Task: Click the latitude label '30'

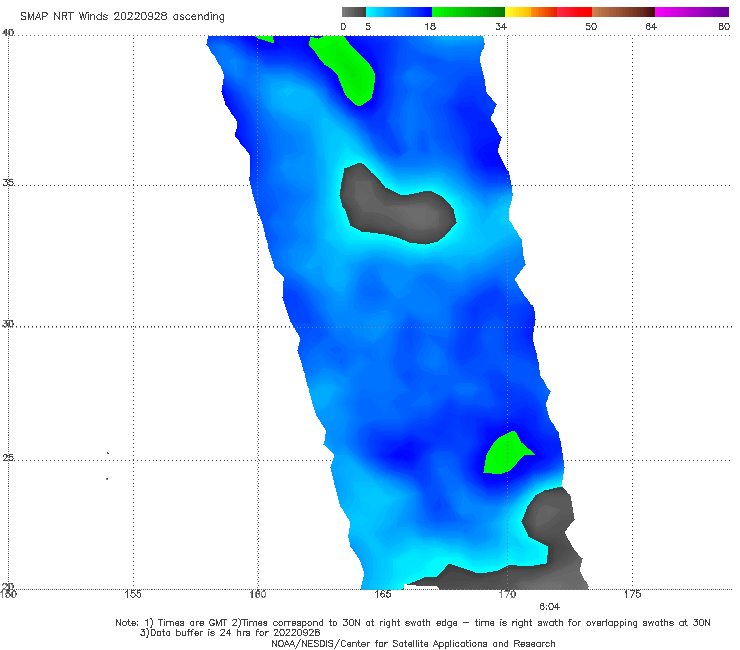Action: click(x=8, y=324)
